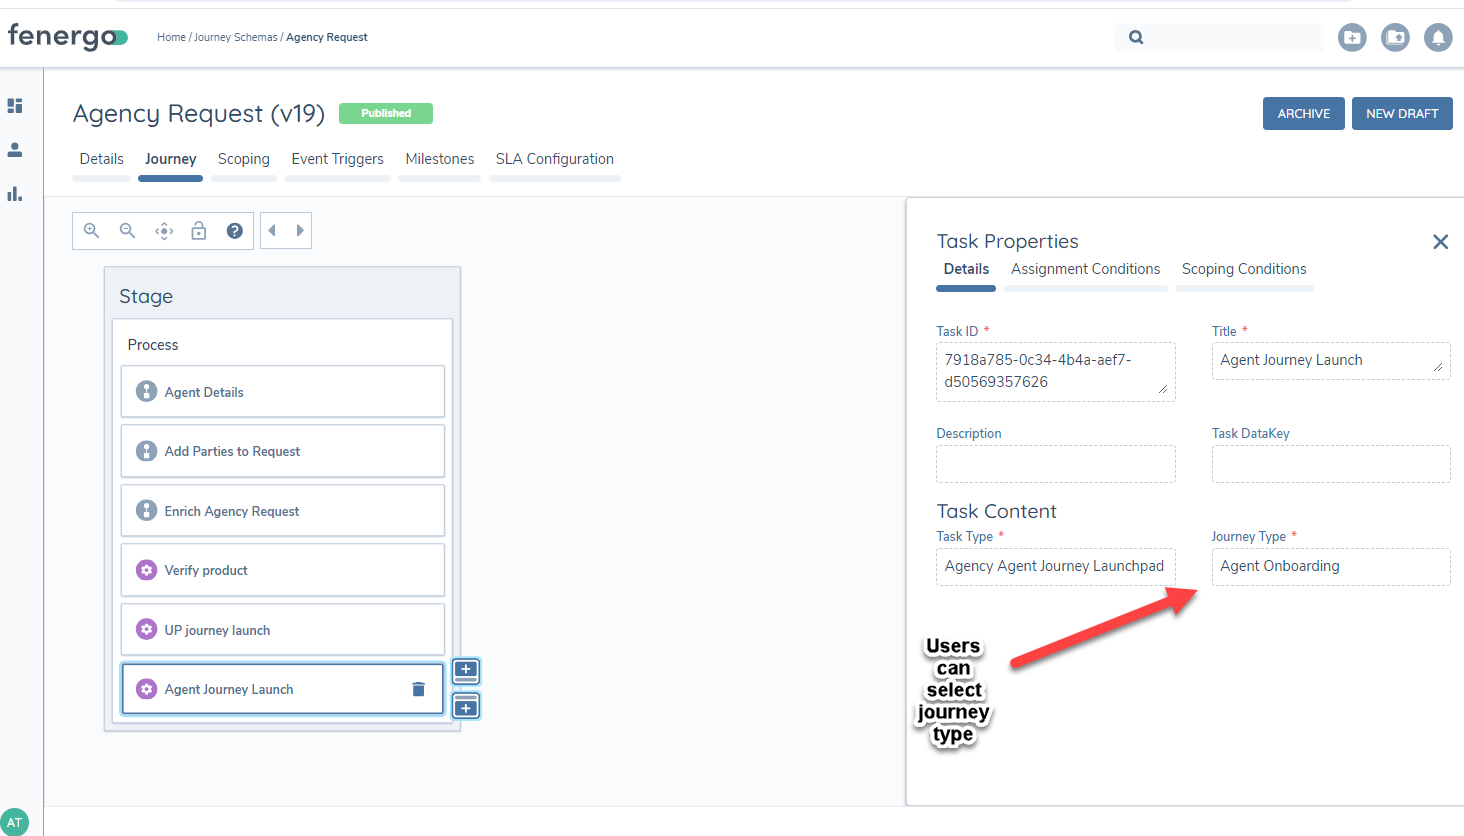Click the create new folder icon in top bar
This screenshot has height=836, width=1464.
coord(1351,37)
